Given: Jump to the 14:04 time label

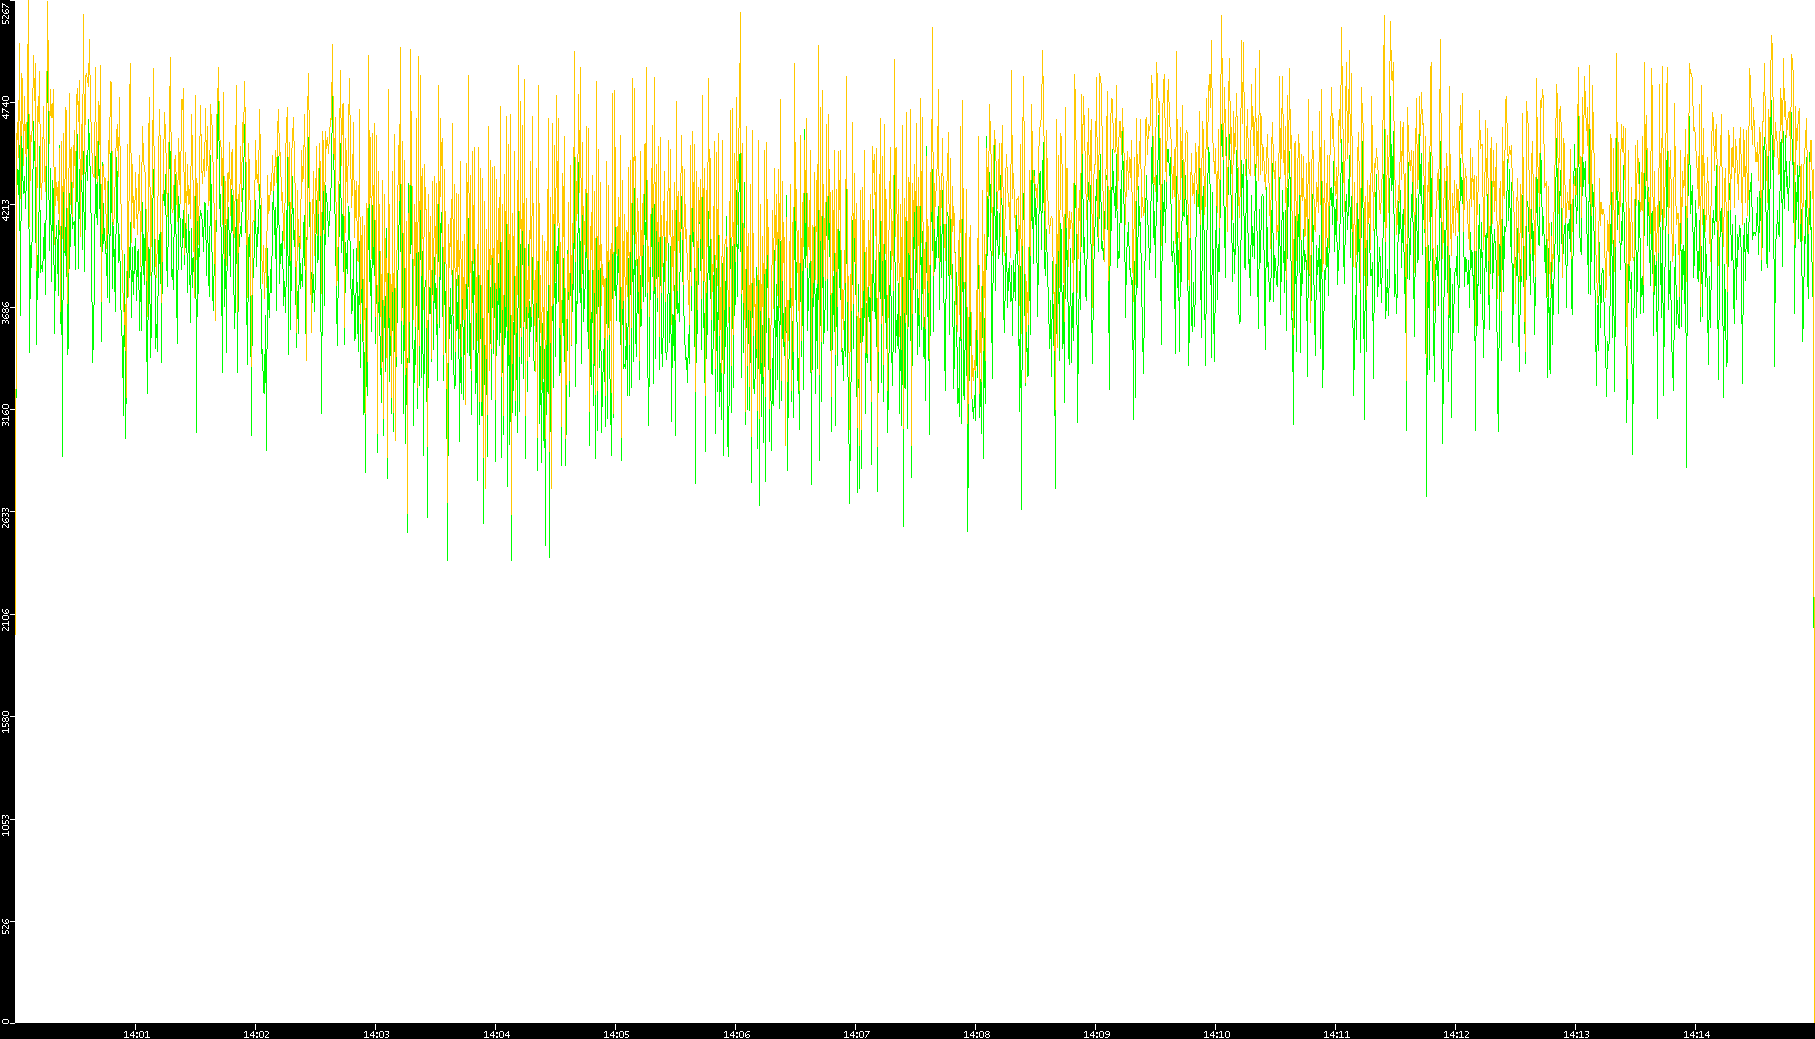Looking at the screenshot, I should 496,1034.
